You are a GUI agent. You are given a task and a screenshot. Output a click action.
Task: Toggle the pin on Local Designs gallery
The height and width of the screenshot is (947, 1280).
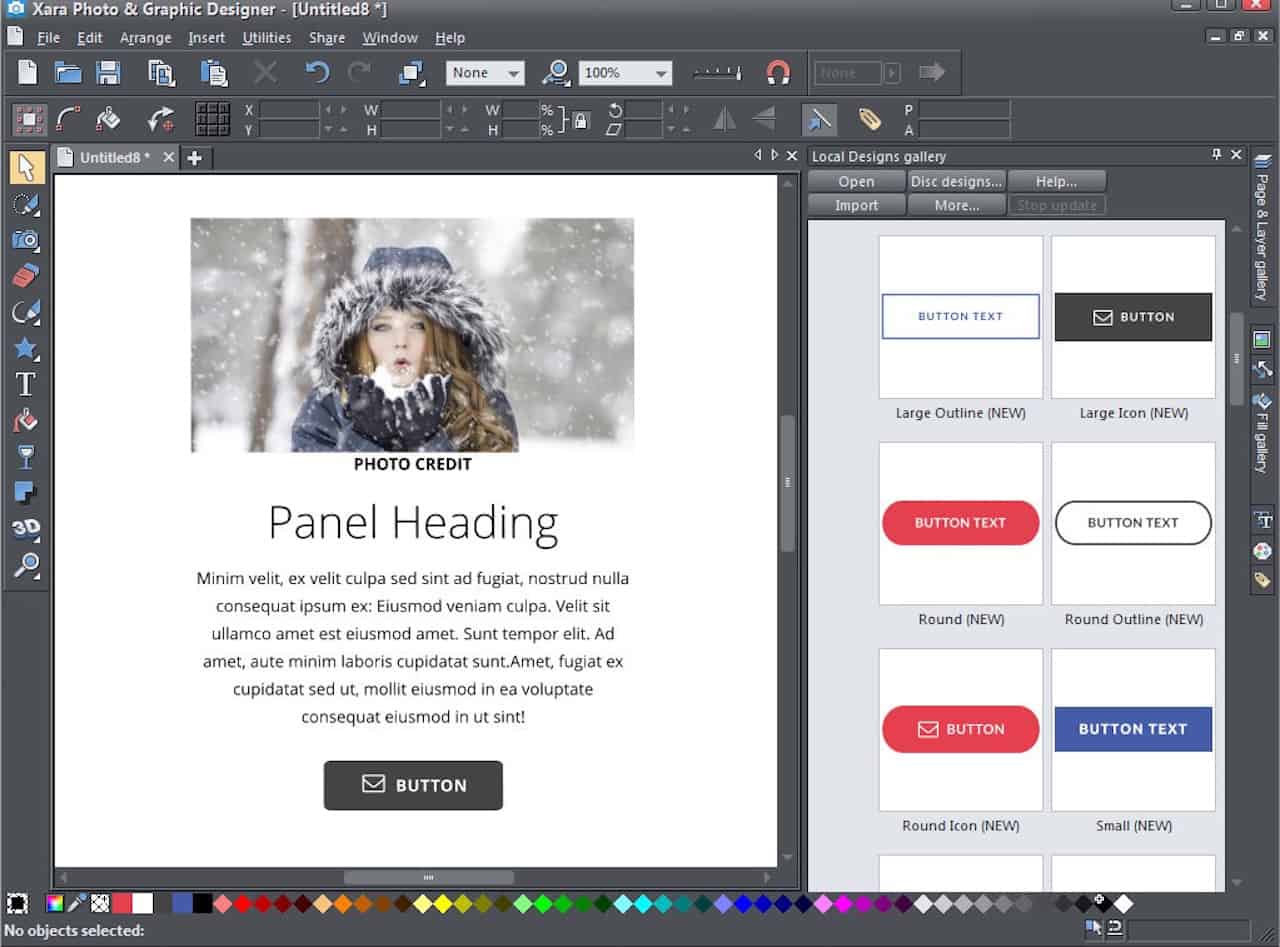coord(1217,155)
